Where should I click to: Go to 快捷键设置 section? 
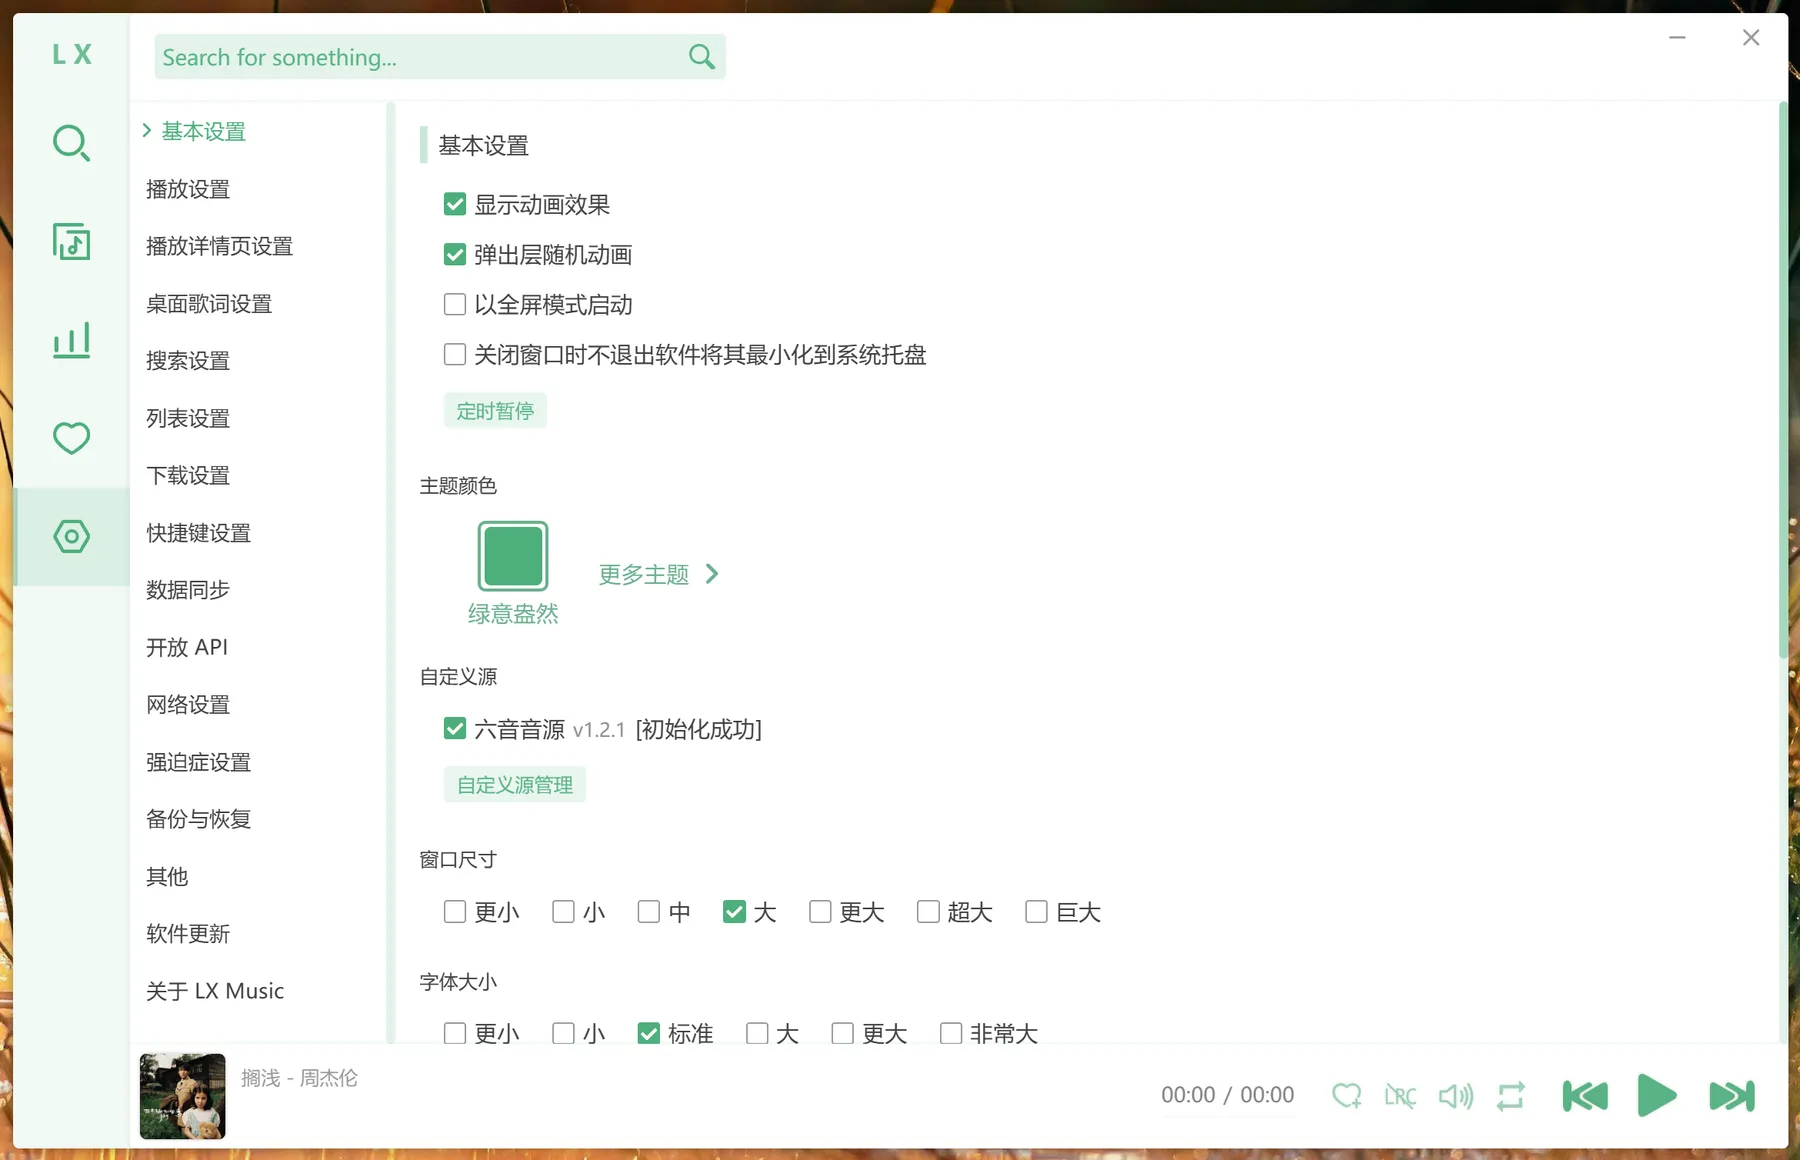(198, 533)
